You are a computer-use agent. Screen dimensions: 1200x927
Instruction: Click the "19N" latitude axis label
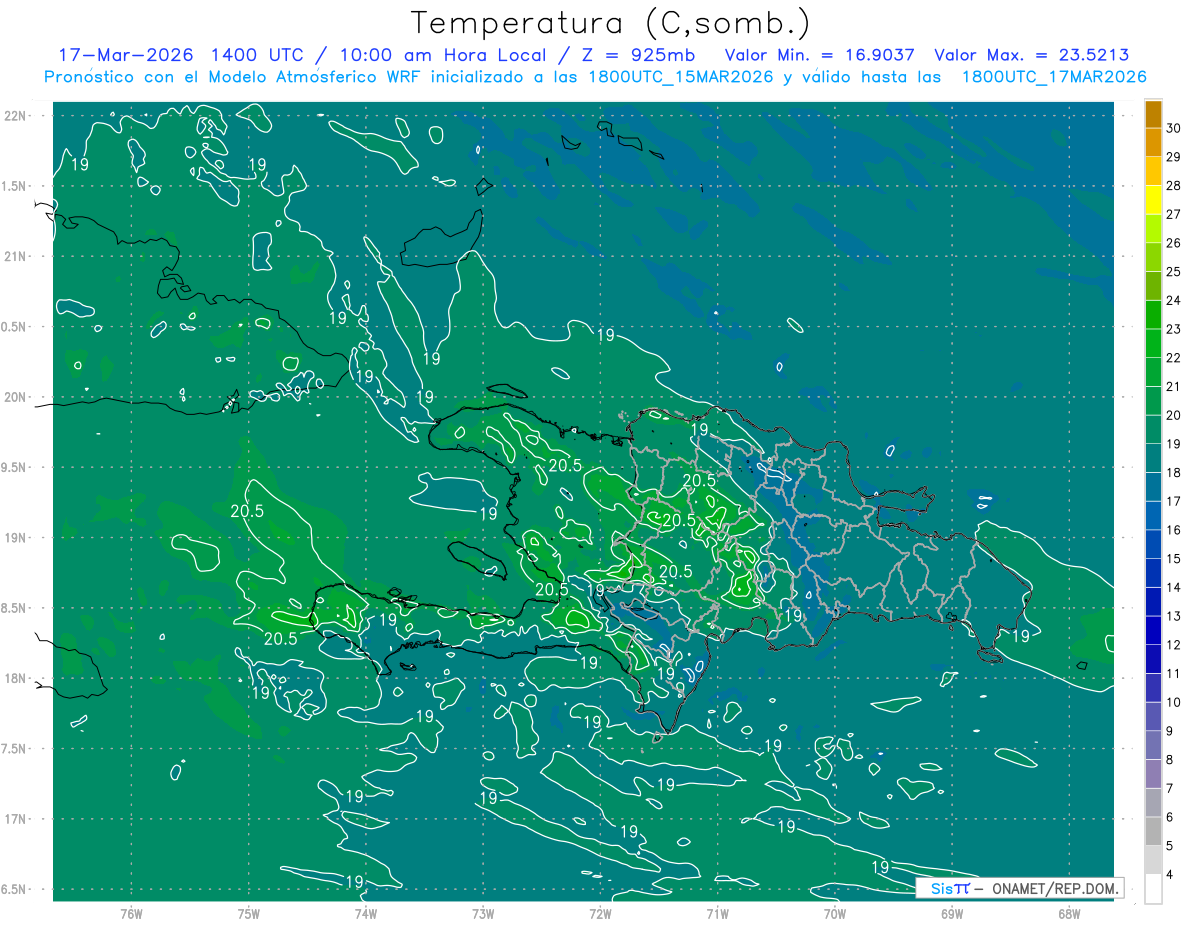point(16,538)
